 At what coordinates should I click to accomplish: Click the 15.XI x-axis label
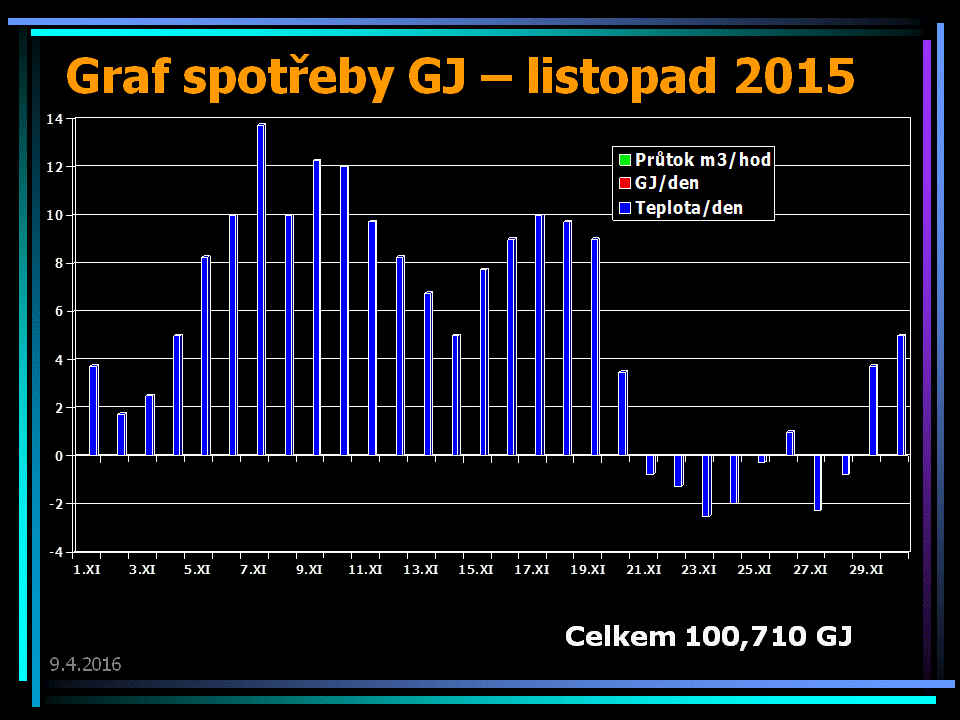click(x=476, y=570)
